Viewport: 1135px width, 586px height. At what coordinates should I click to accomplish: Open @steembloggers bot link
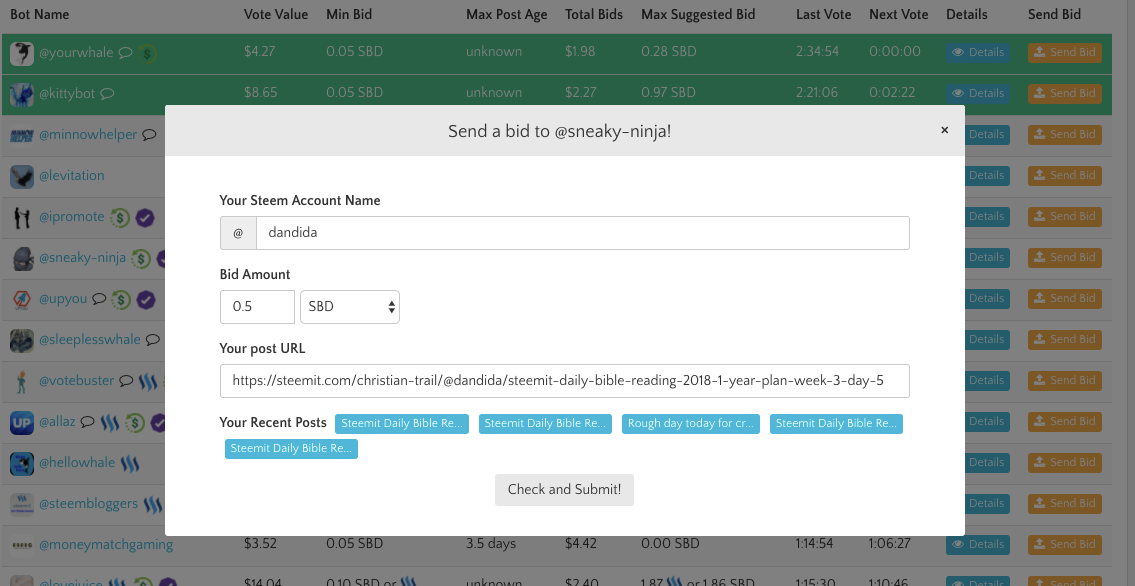(x=88, y=504)
